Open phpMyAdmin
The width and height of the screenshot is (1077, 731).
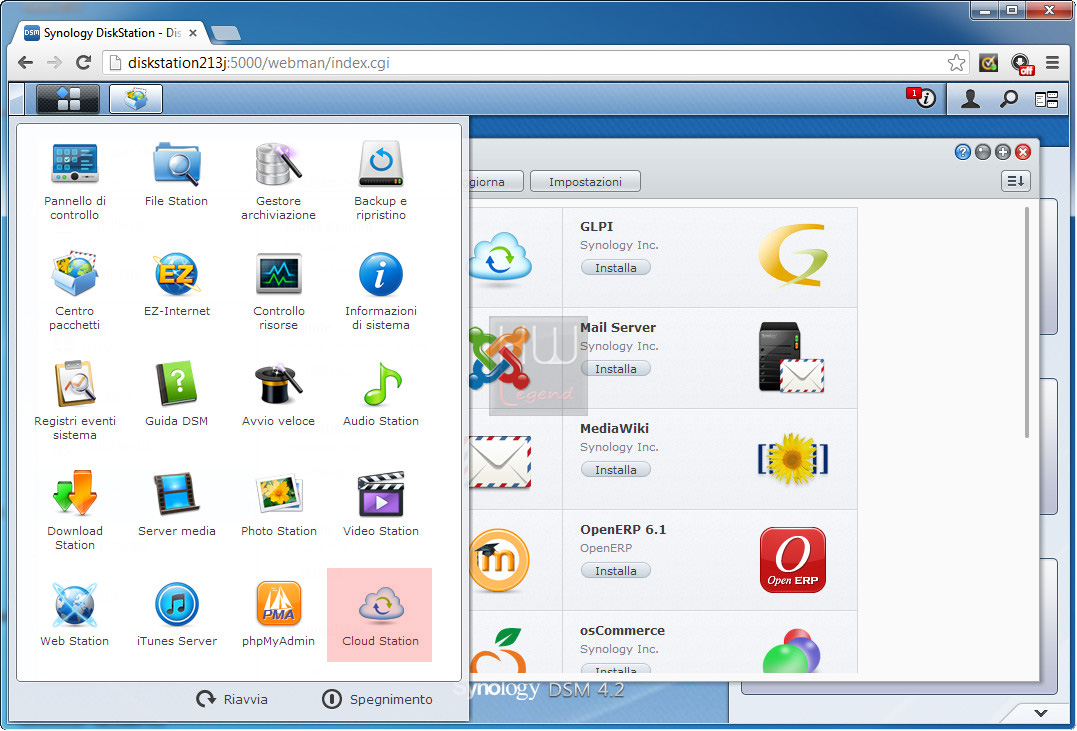278,614
